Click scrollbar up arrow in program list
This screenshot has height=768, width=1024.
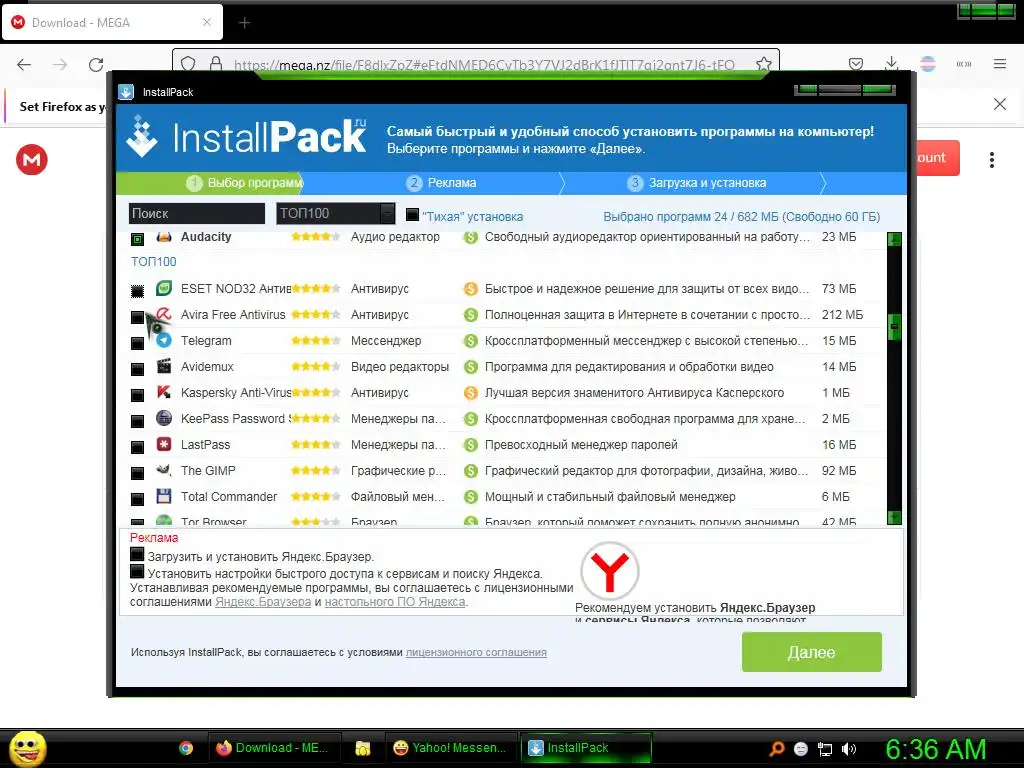pos(895,239)
